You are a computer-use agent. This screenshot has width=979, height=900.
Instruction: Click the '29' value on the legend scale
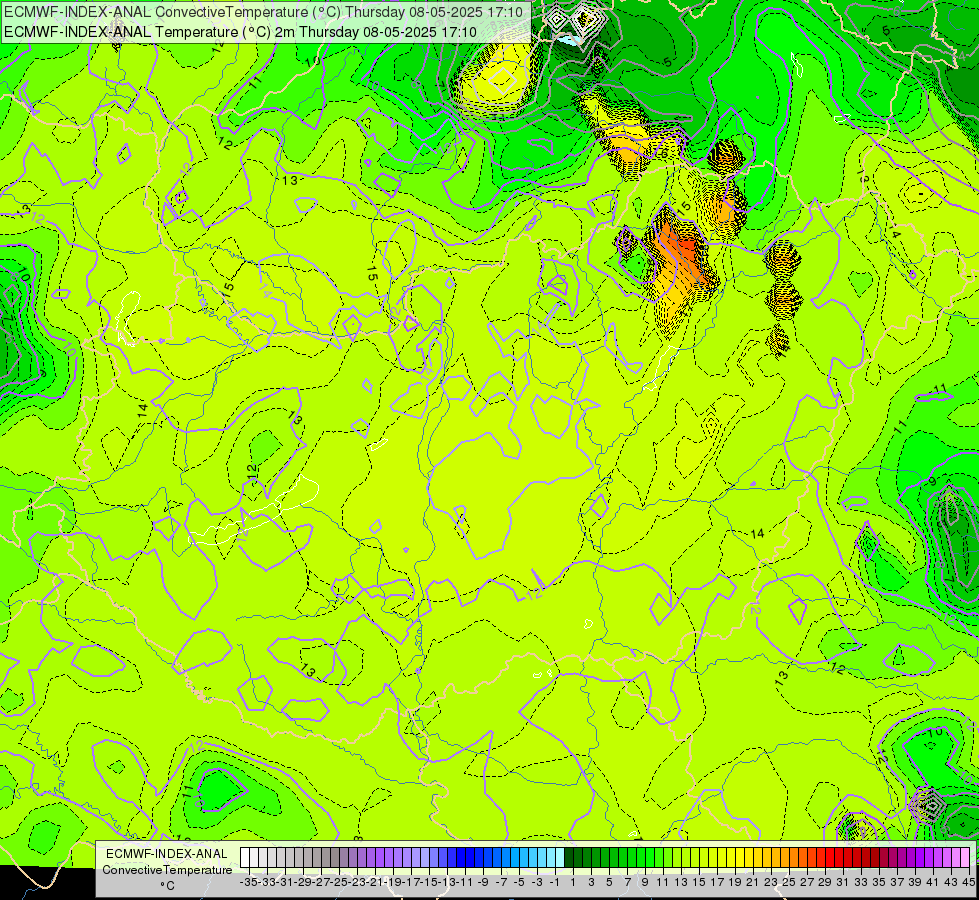pyautogui.click(x=825, y=883)
